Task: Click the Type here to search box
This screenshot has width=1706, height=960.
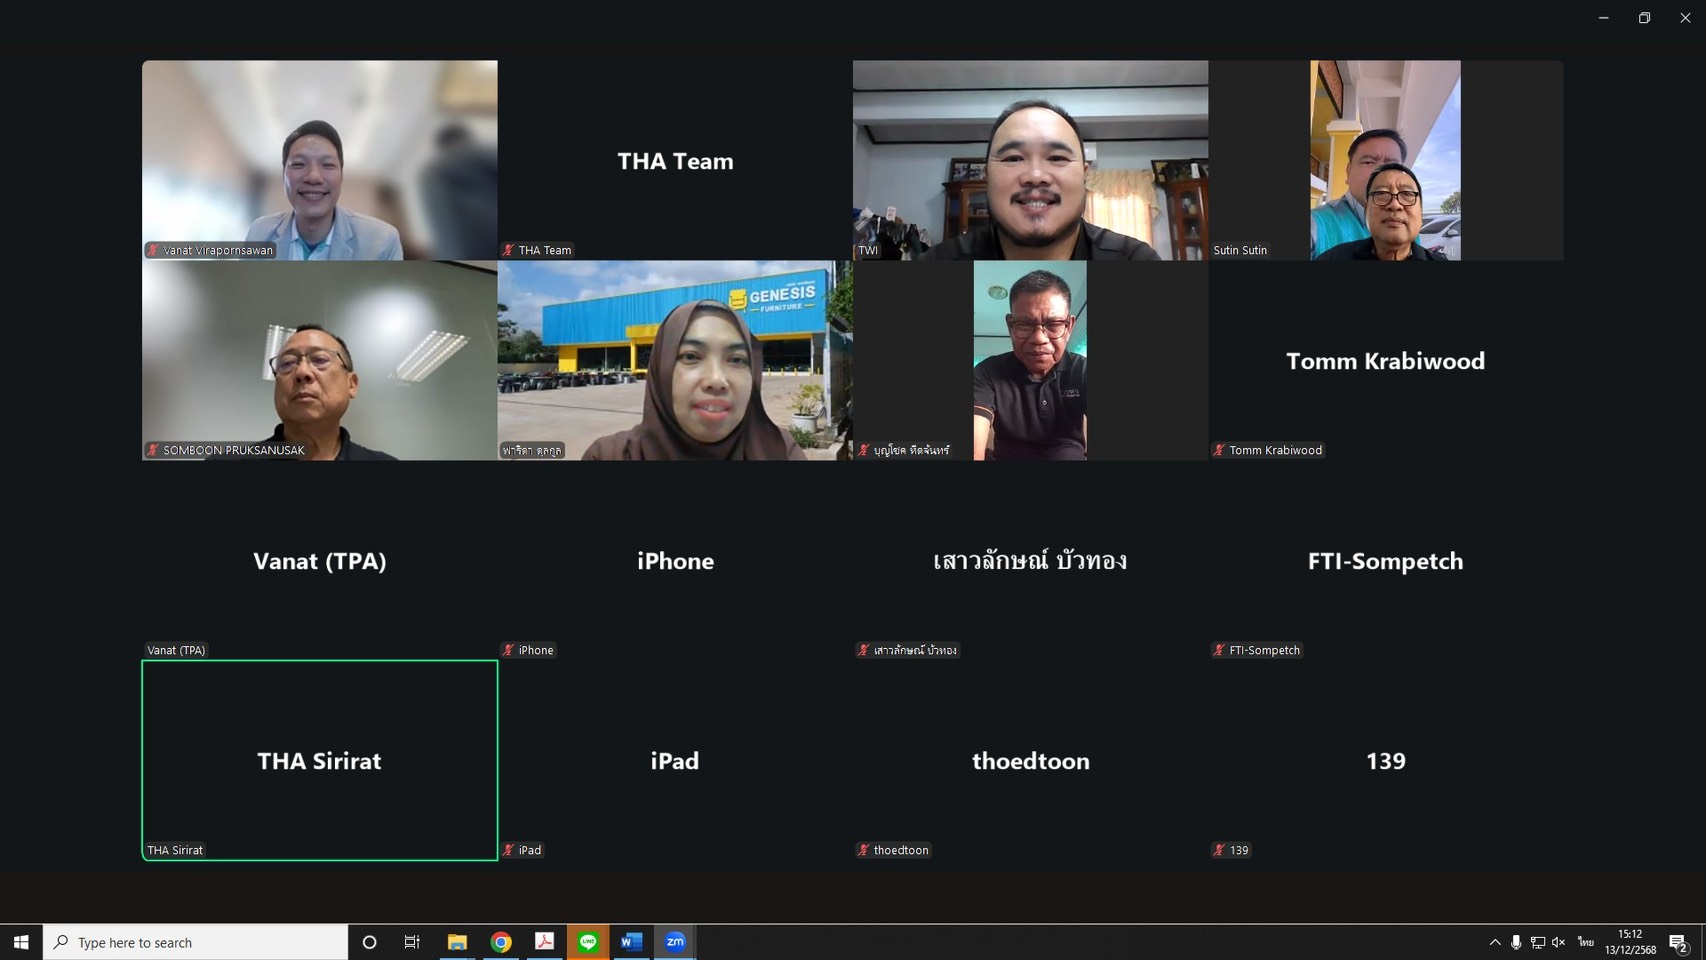Action: pyautogui.click(x=196, y=942)
